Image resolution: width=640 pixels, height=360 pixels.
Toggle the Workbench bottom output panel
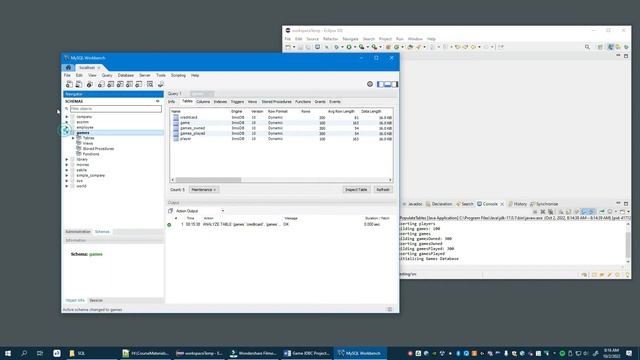[387, 84]
